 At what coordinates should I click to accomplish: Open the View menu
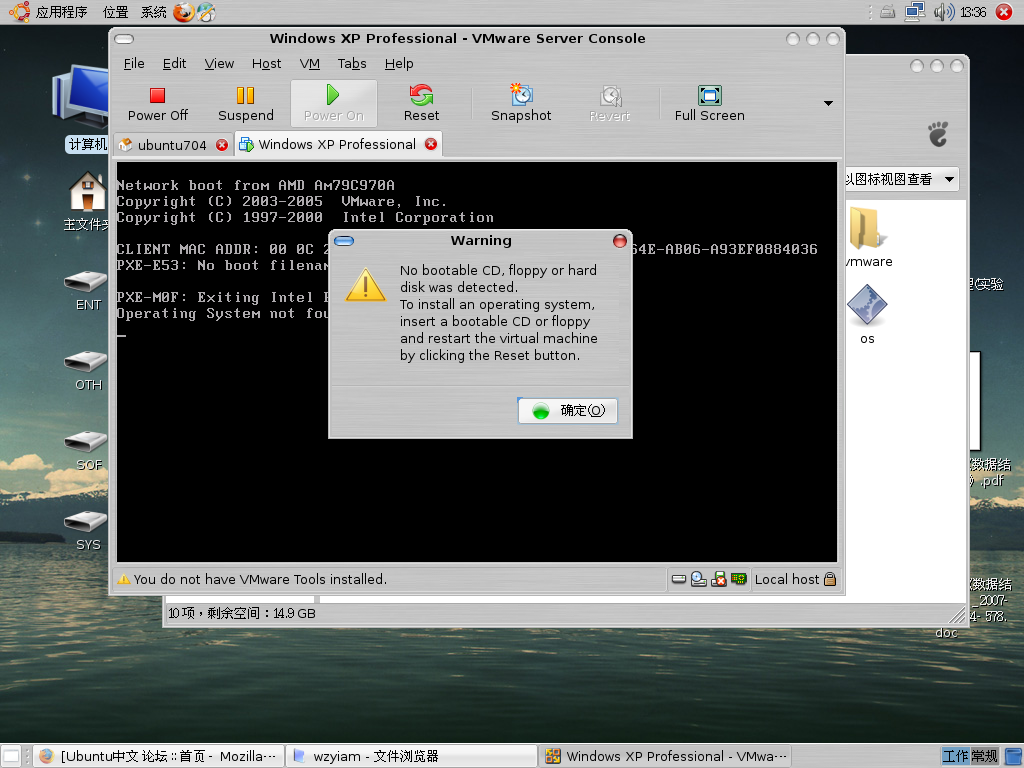click(219, 63)
